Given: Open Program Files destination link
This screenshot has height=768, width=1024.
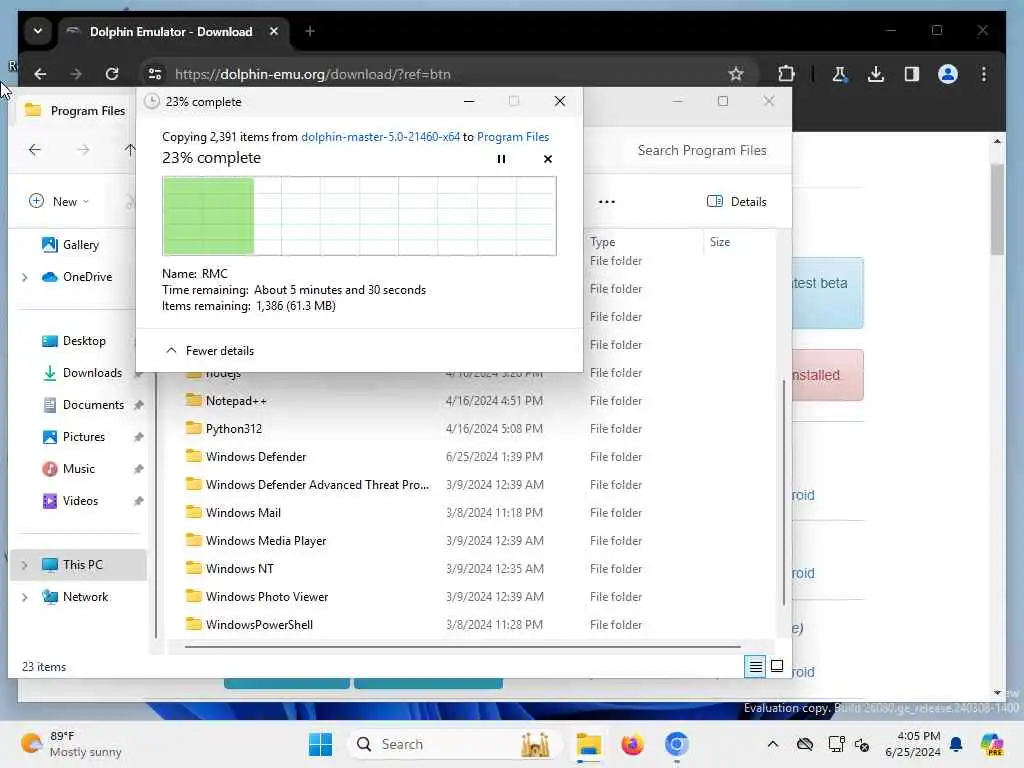Looking at the screenshot, I should (513, 136).
